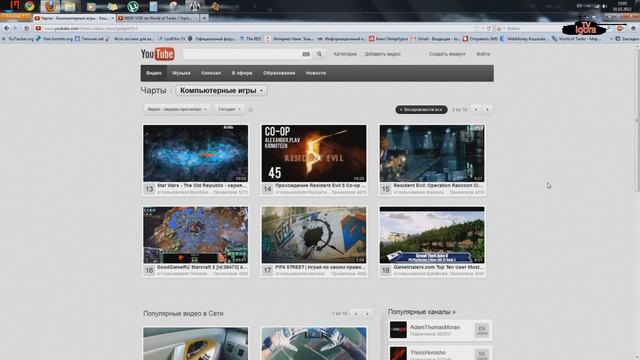Open the Категории link
640x360 pixels.
coord(345,54)
